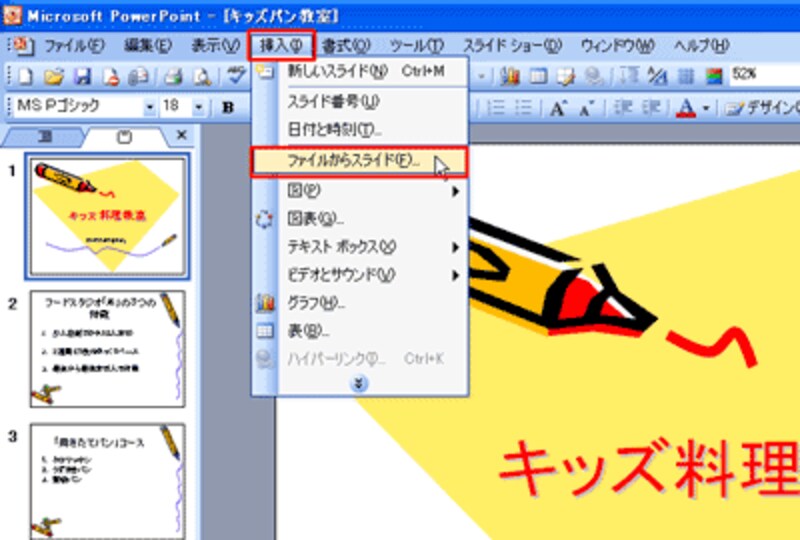
Task: Open the MS Pゴシック font name dropdown
Action: tap(149, 107)
